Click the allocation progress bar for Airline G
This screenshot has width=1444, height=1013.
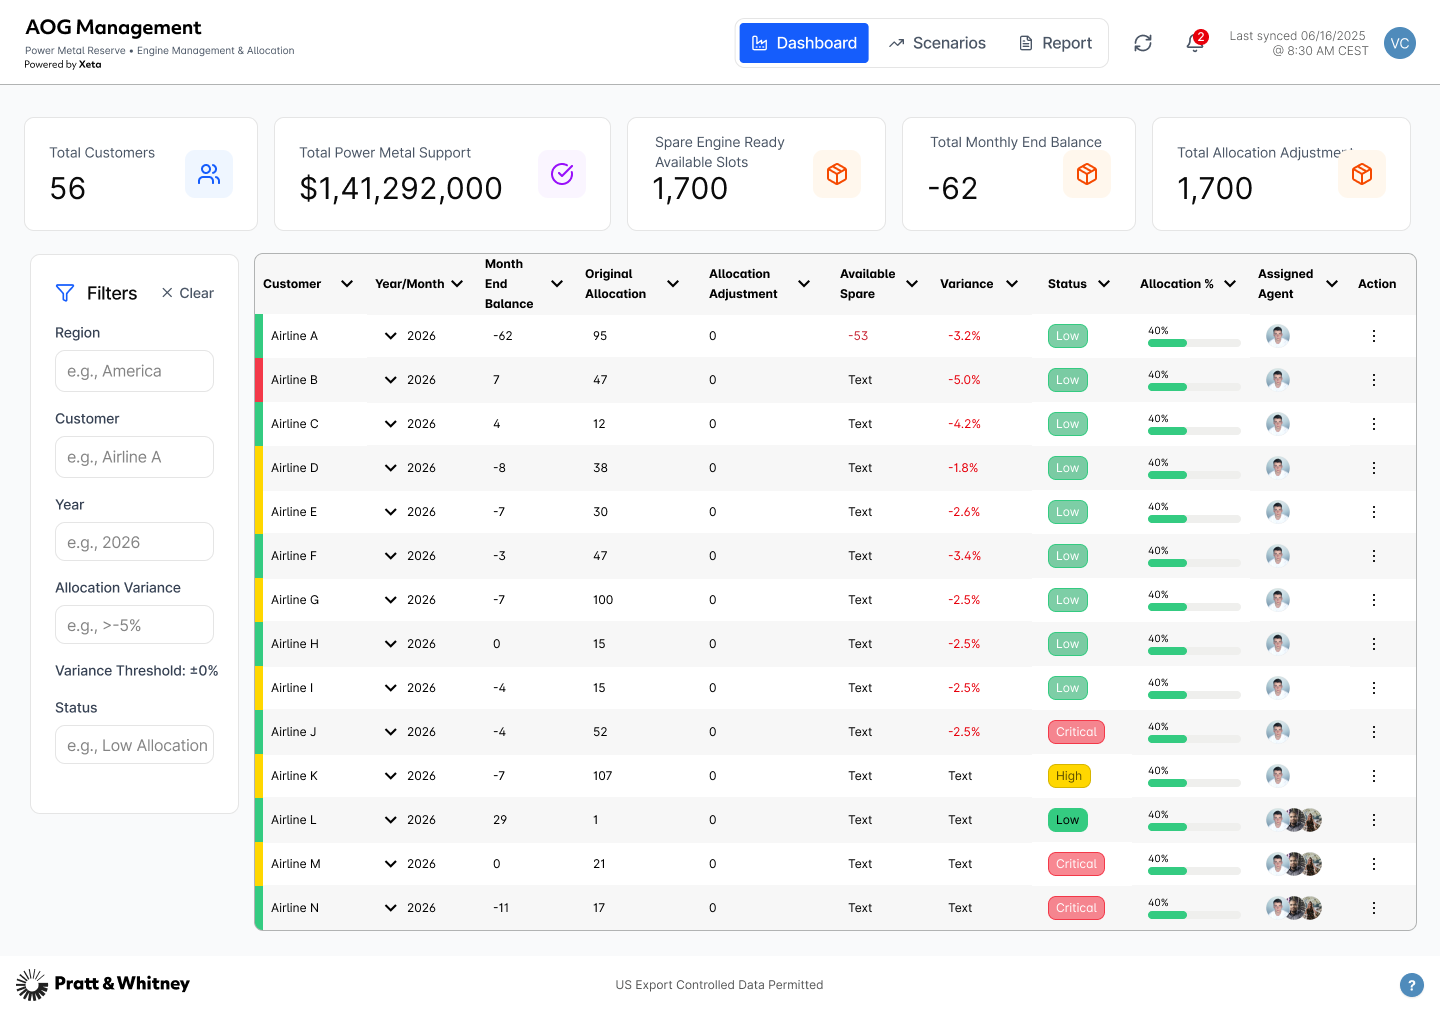click(x=1194, y=607)
